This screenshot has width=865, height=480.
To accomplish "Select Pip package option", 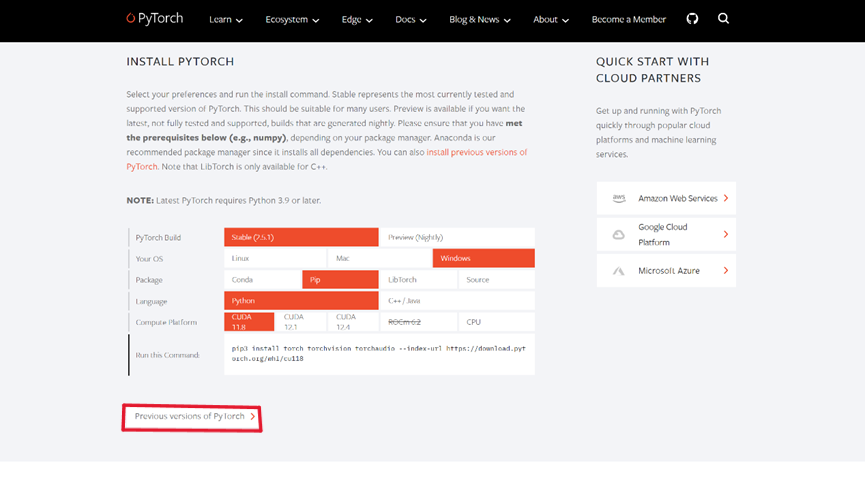I will coord(340,280).
